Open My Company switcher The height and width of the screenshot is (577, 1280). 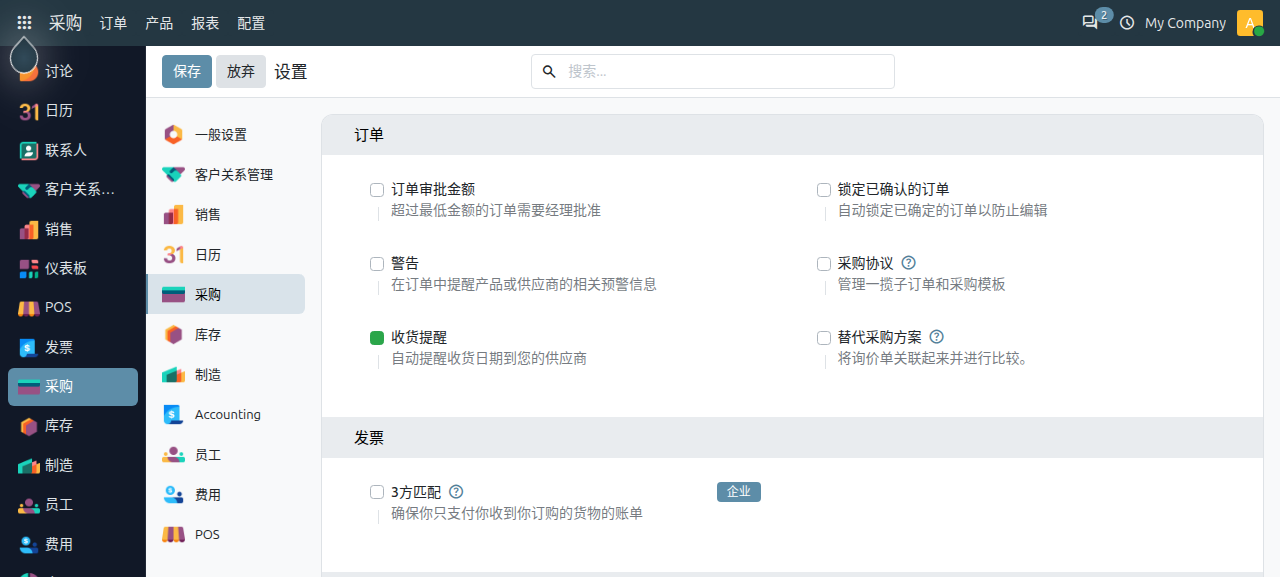(x=1185, y=23)
